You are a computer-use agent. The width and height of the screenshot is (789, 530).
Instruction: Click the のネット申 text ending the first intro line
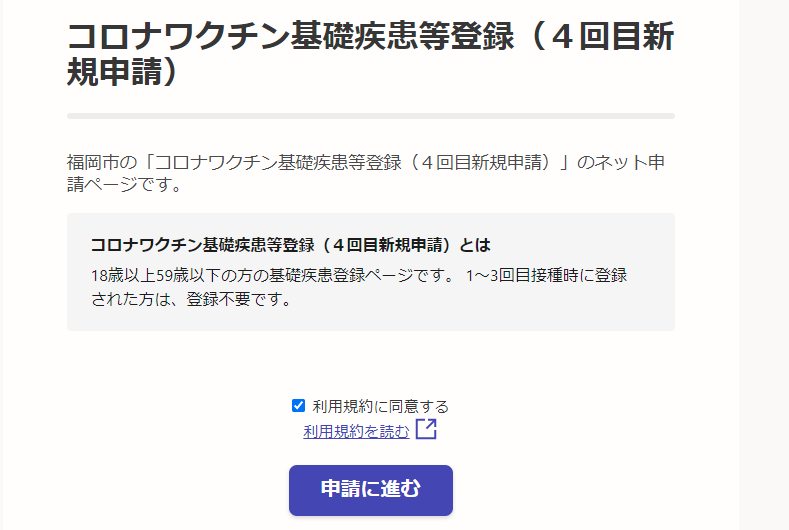point(621,163)
